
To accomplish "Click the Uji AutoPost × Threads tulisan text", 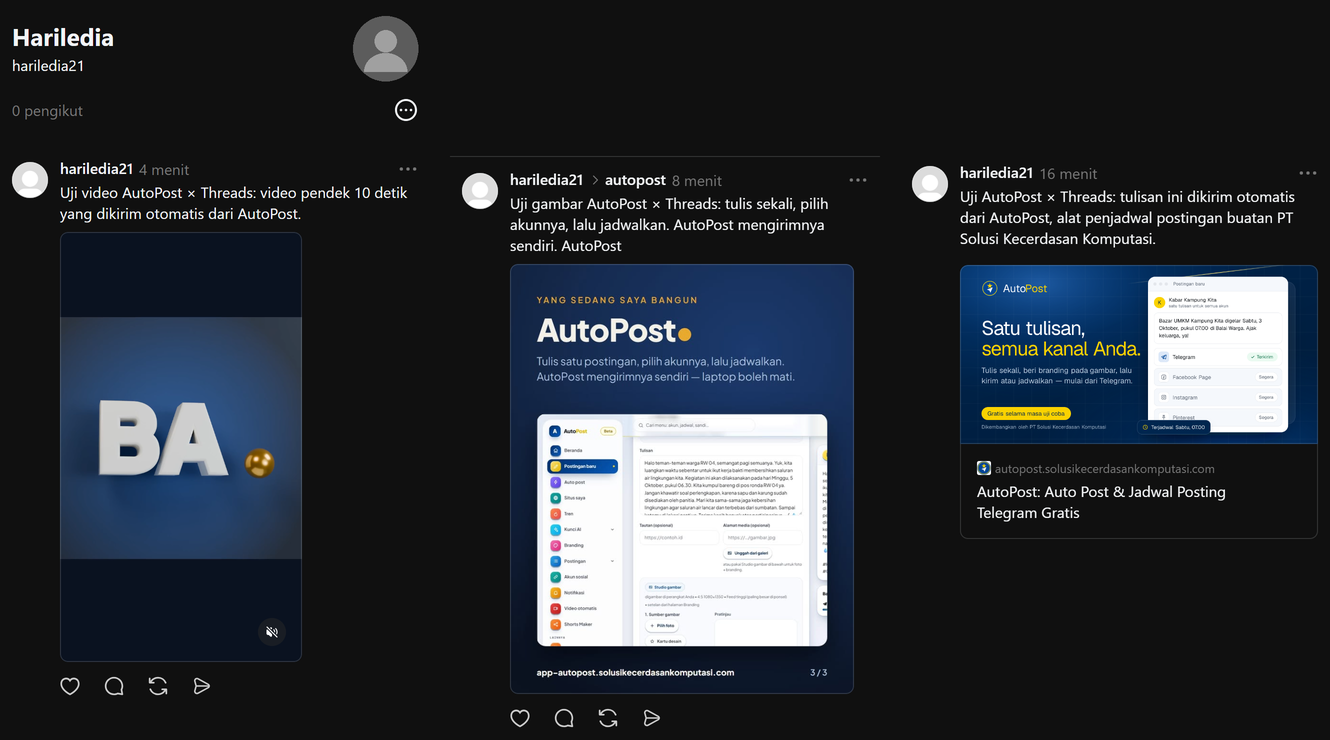I will [1127, 218].
